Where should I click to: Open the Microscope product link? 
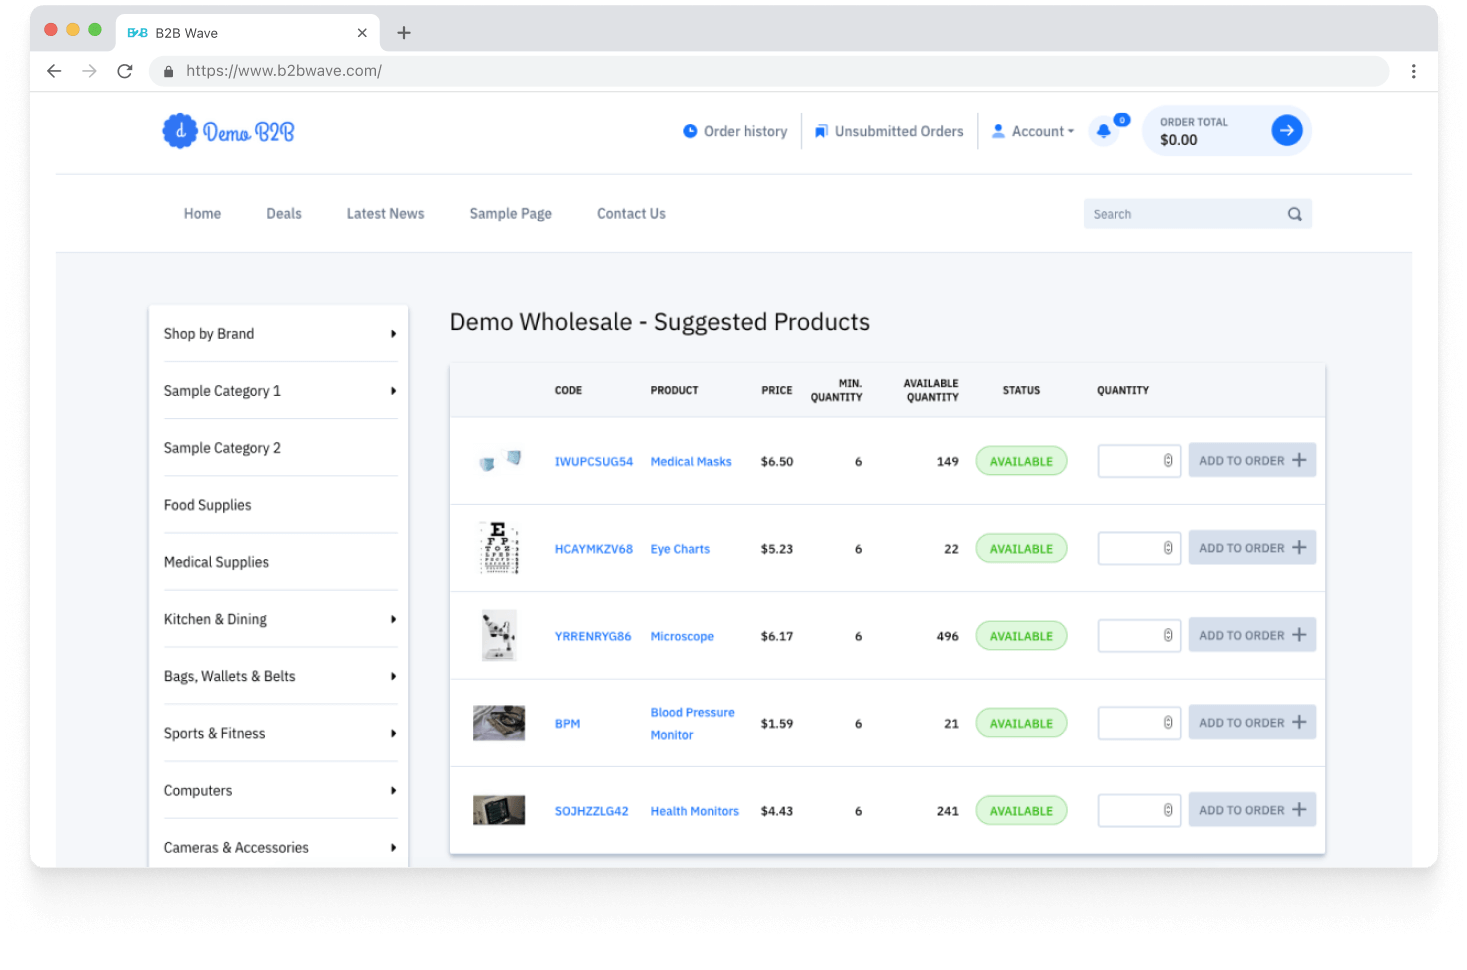pos(682,636)
